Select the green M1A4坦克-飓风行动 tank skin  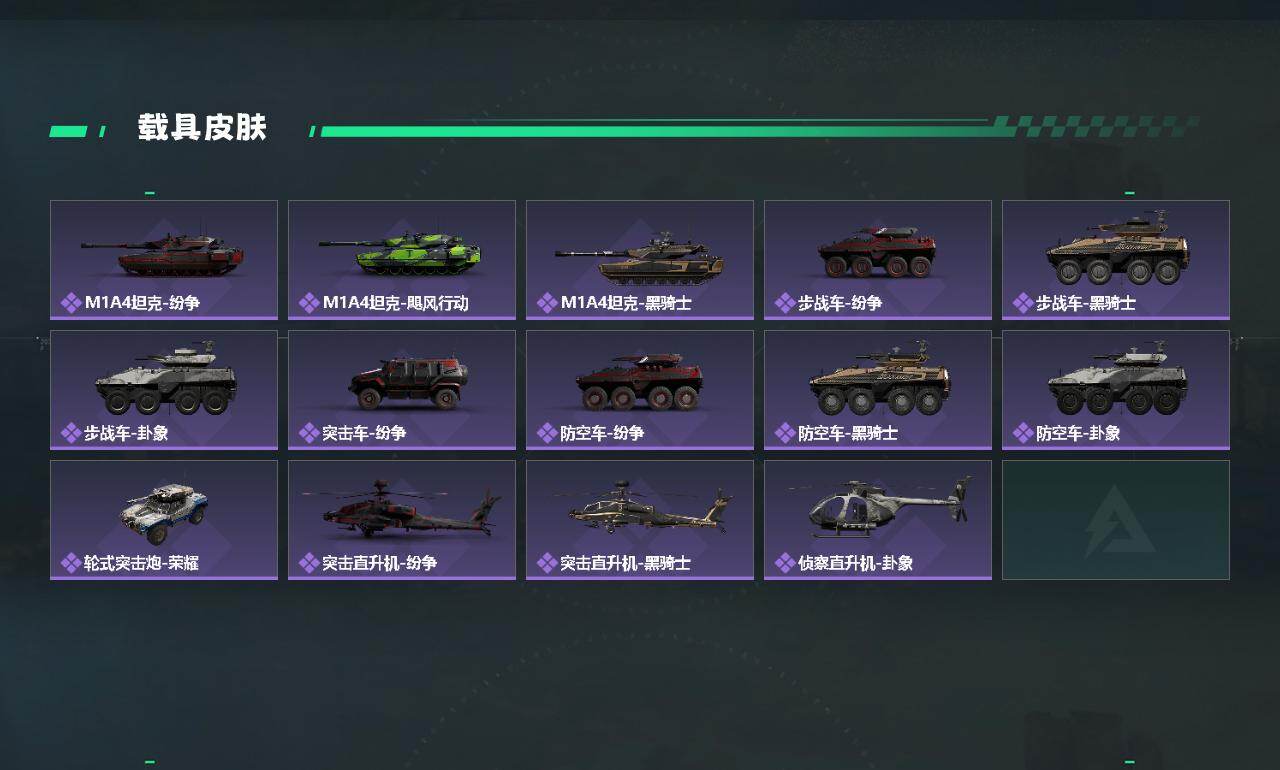coord(402,260)
